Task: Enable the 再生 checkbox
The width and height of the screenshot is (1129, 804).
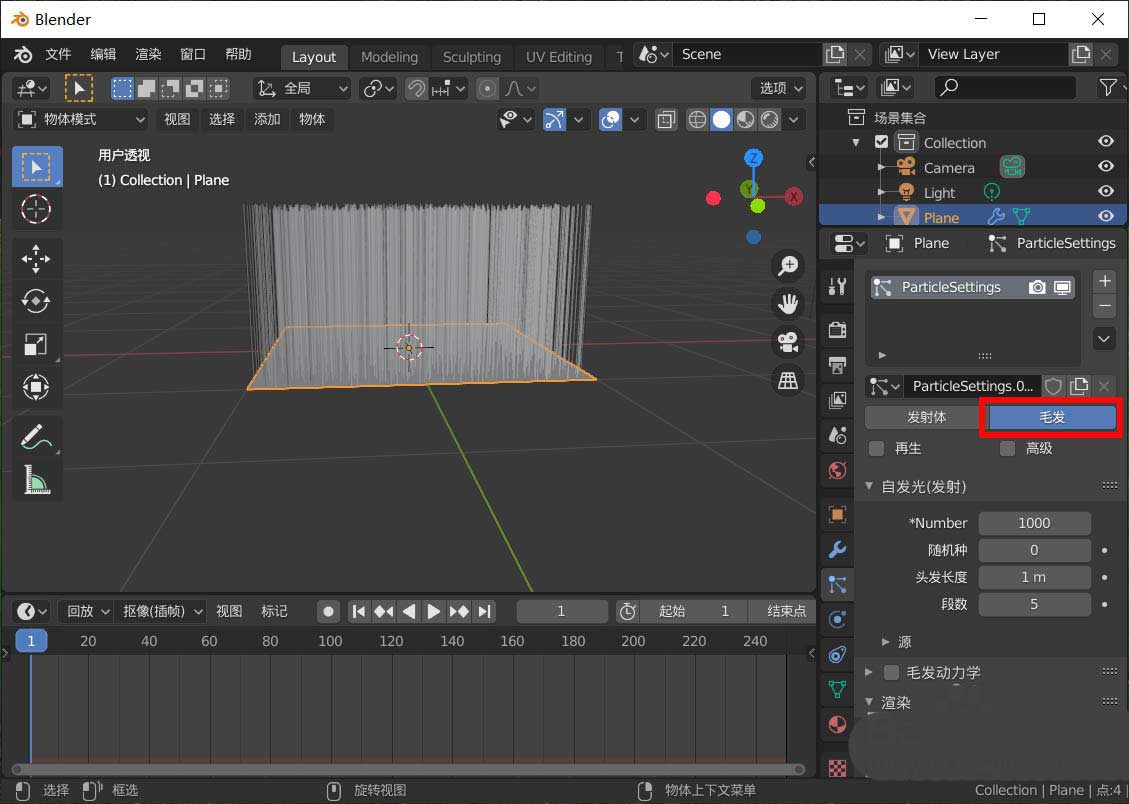Action: point(877,448)
